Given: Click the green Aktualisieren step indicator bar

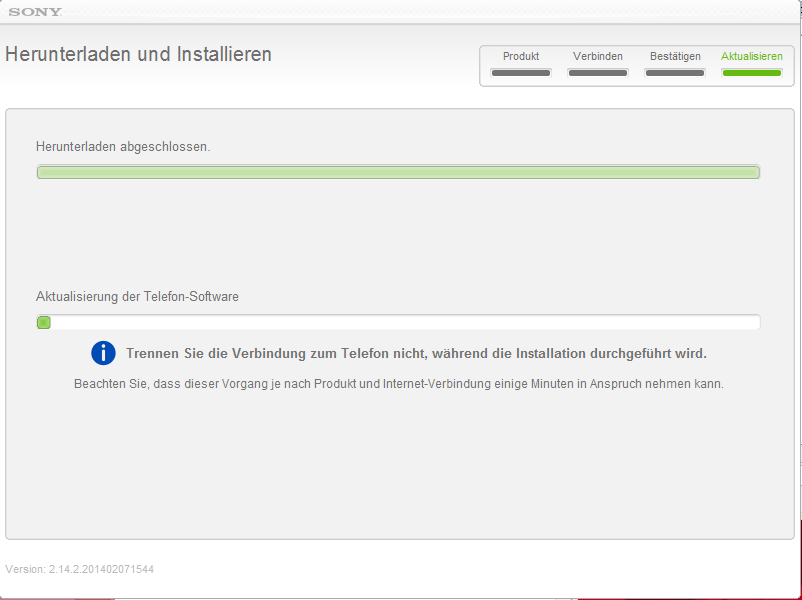Looking at the screenshot, I should click(x=751, y=73).
